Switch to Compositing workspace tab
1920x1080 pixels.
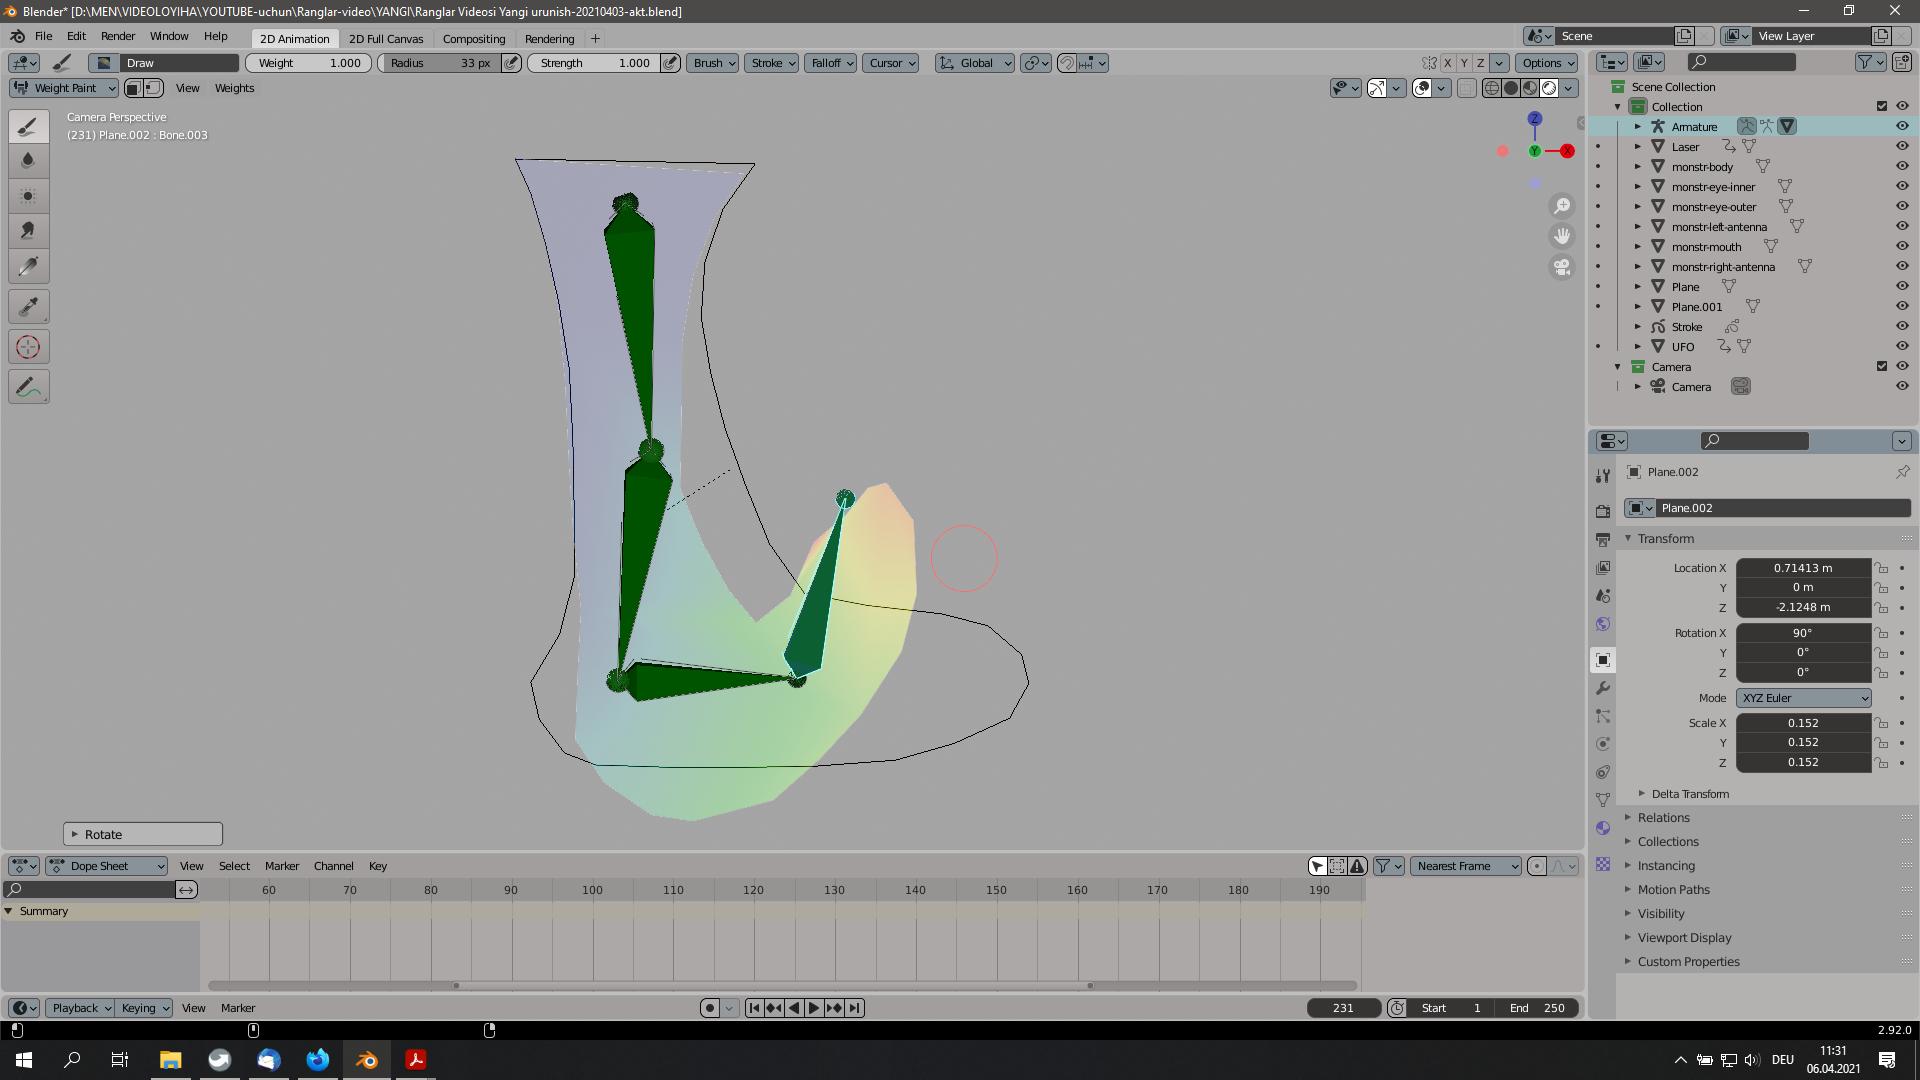pos(474,39)
